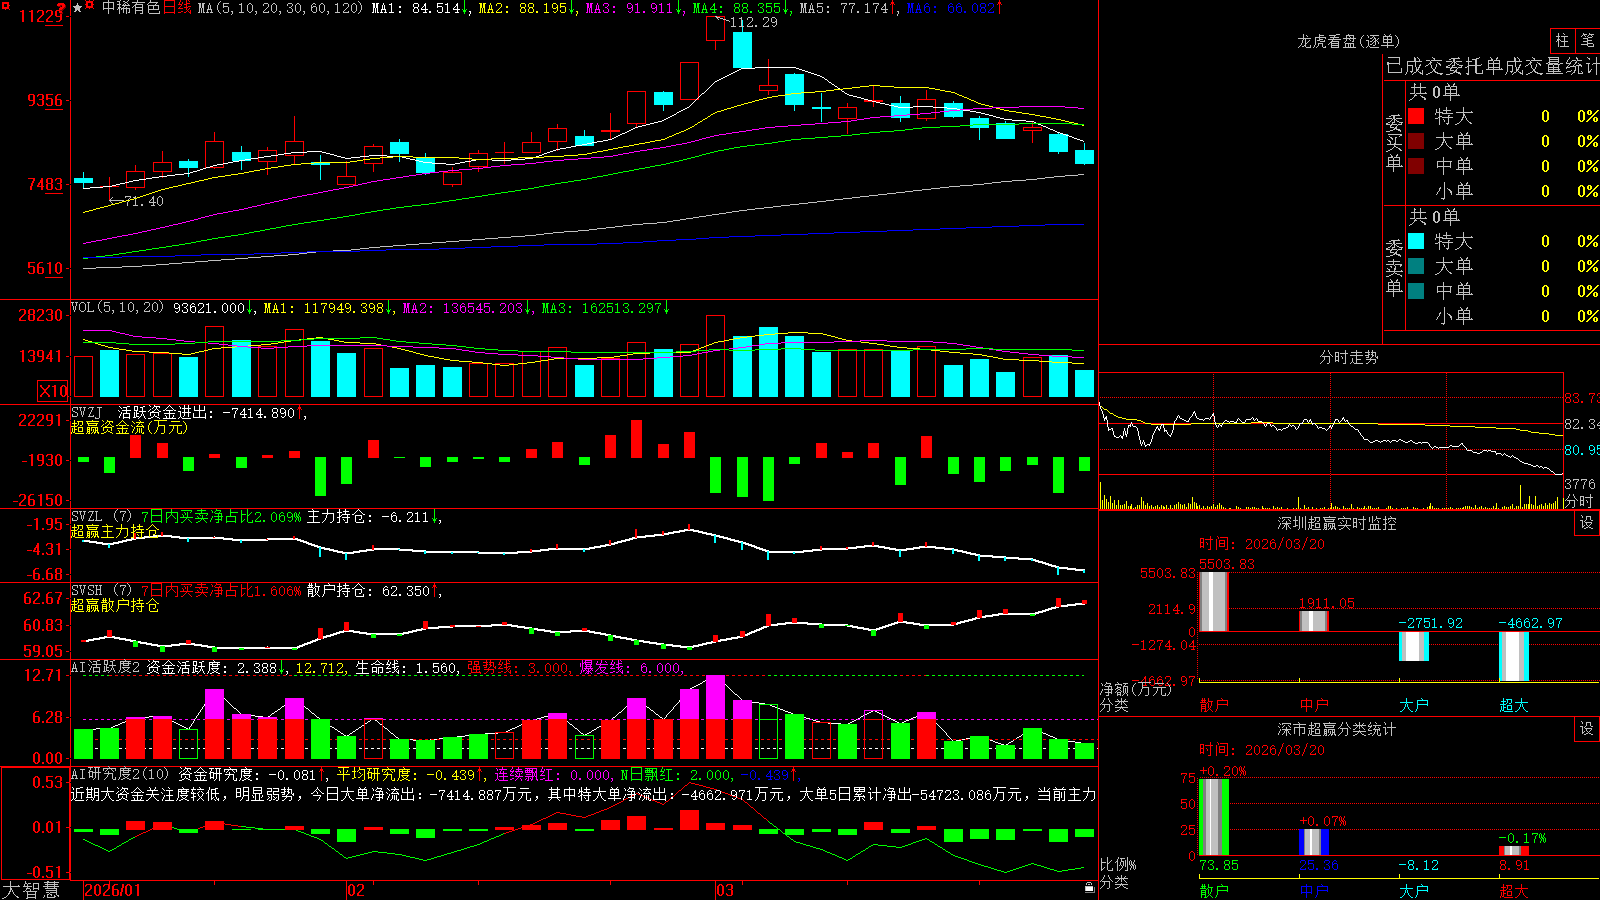
Task: Click the teal 大单 swatch under 委卖单
Action: 1416,266
